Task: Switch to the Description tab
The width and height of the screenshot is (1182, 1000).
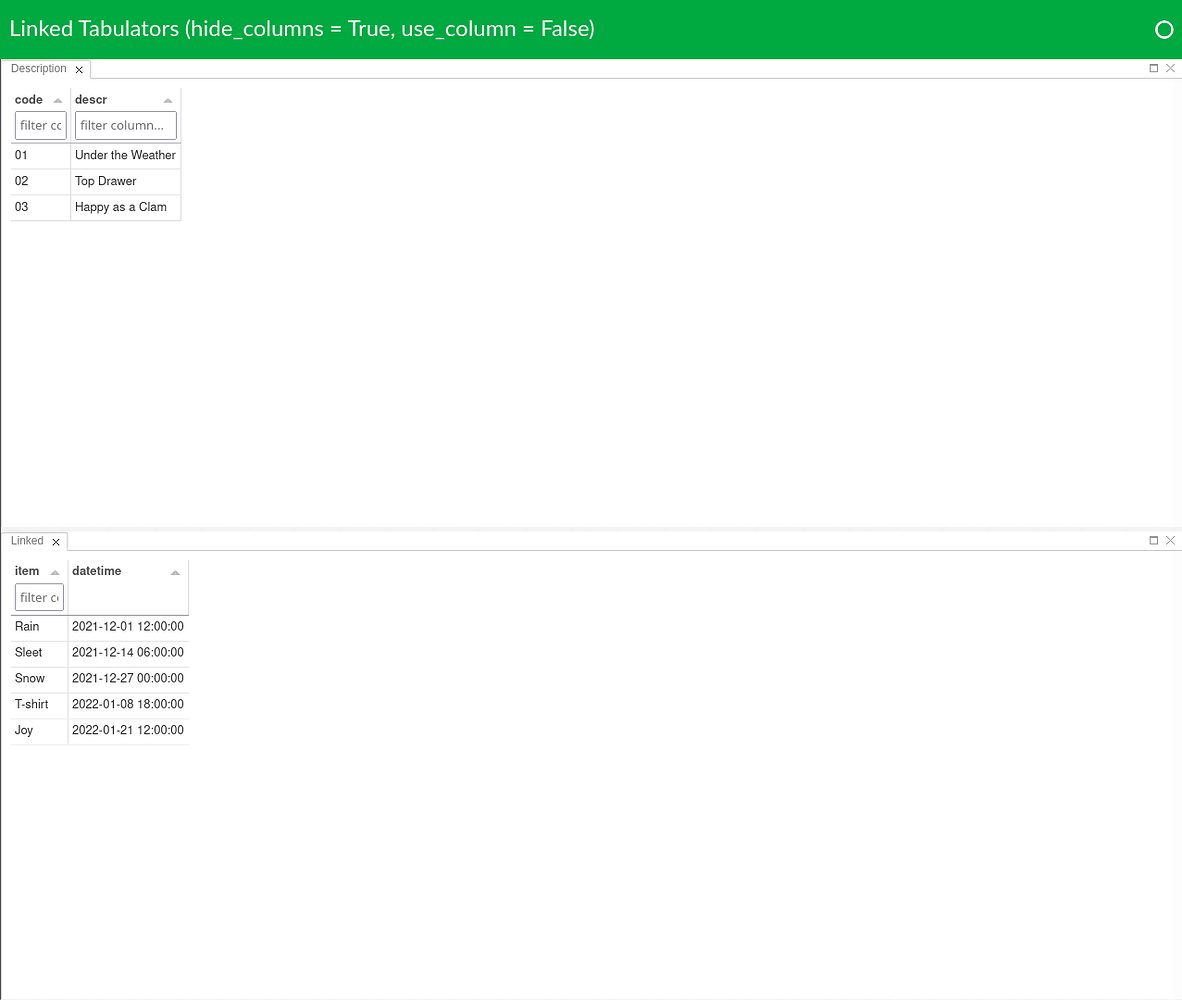Action: point(37,69)
